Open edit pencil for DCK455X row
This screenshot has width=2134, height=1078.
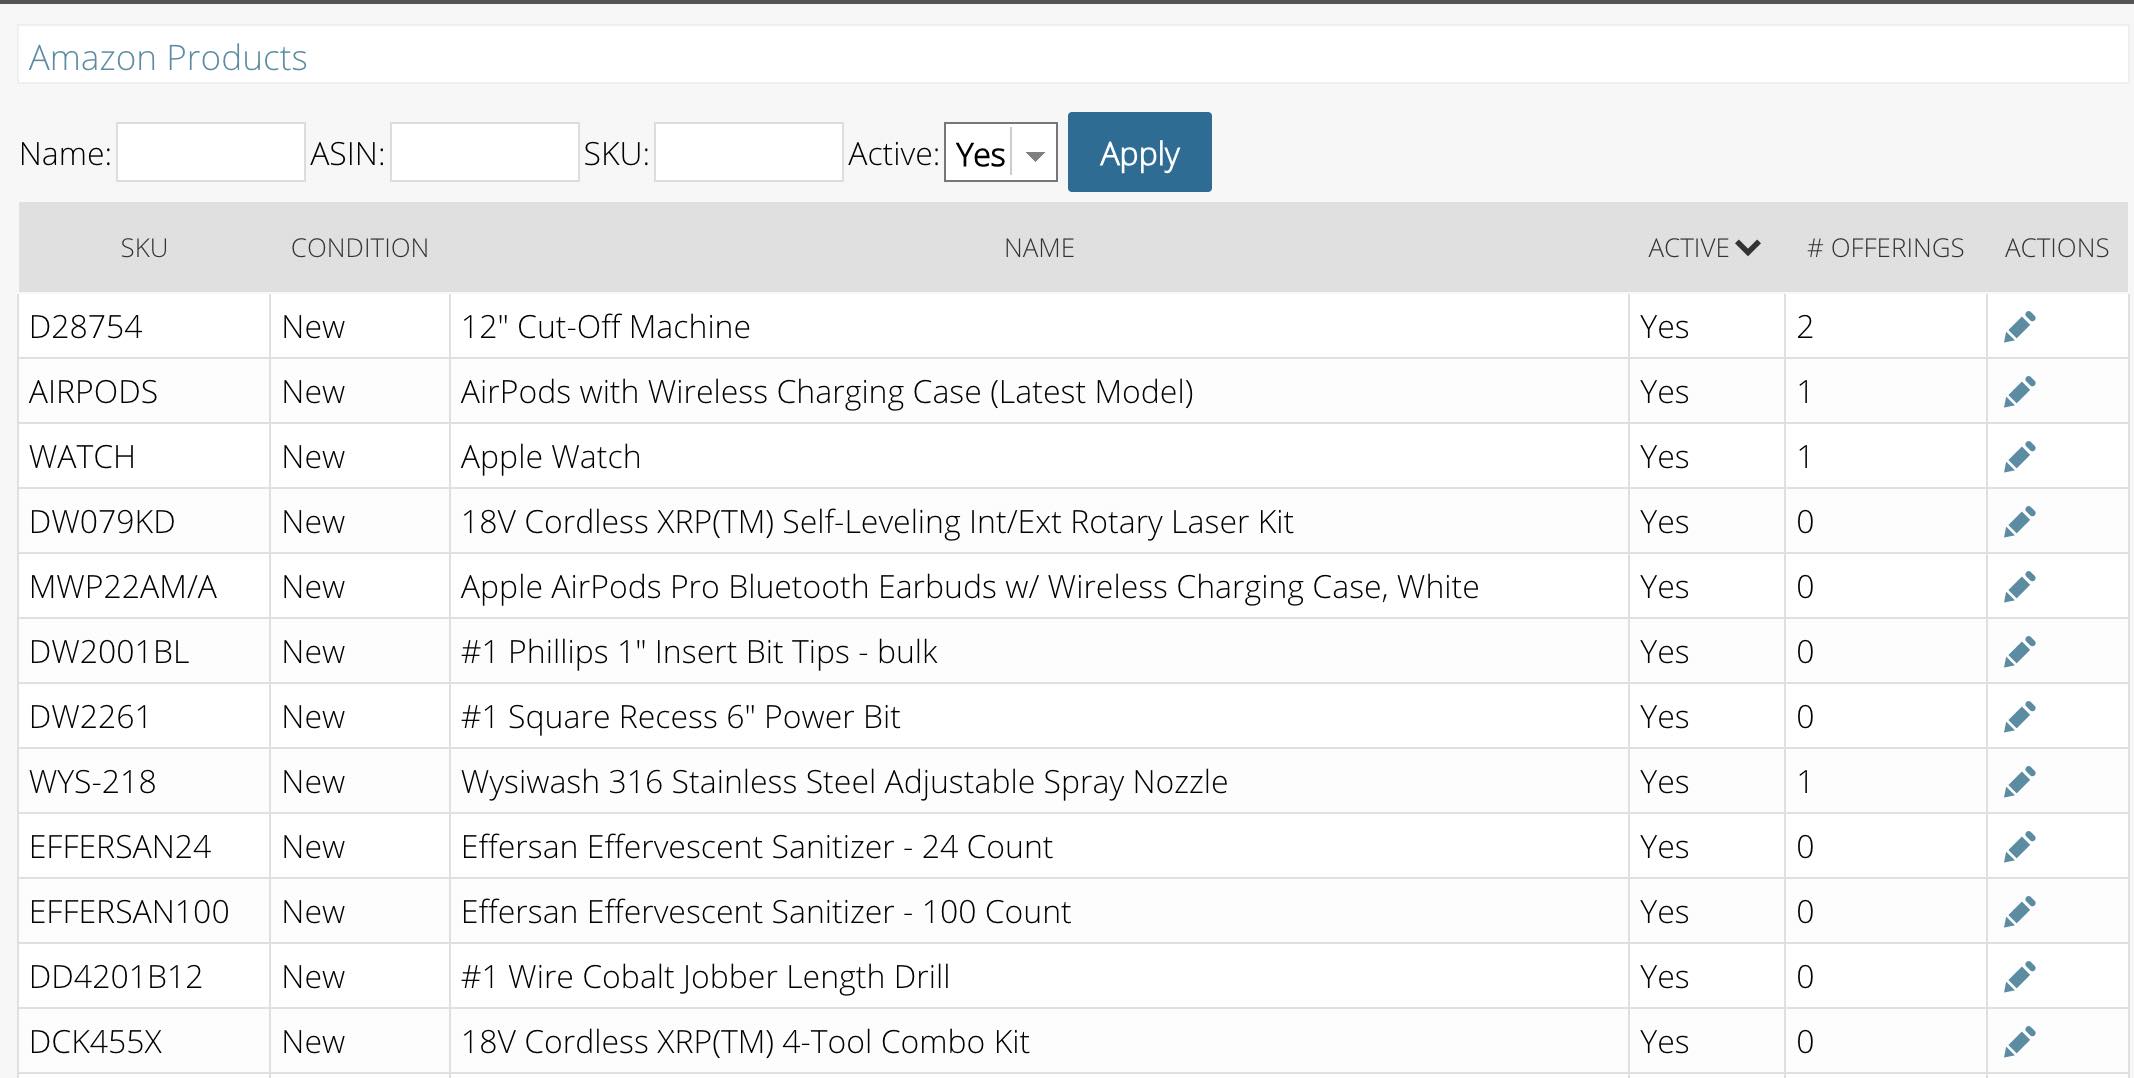2019,1042
